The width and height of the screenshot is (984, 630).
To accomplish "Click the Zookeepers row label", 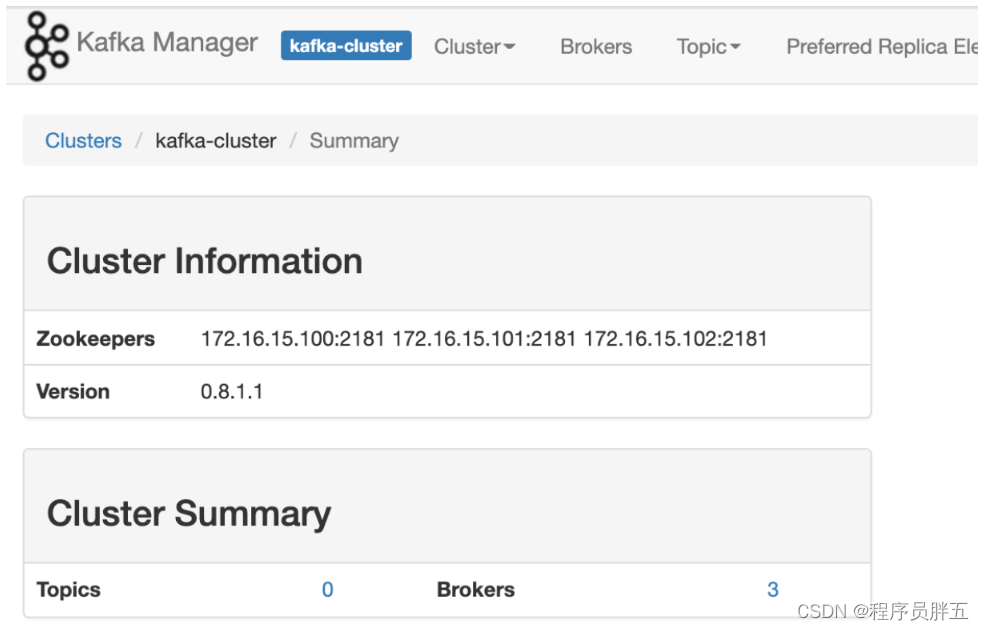I will tap(95, 339).
